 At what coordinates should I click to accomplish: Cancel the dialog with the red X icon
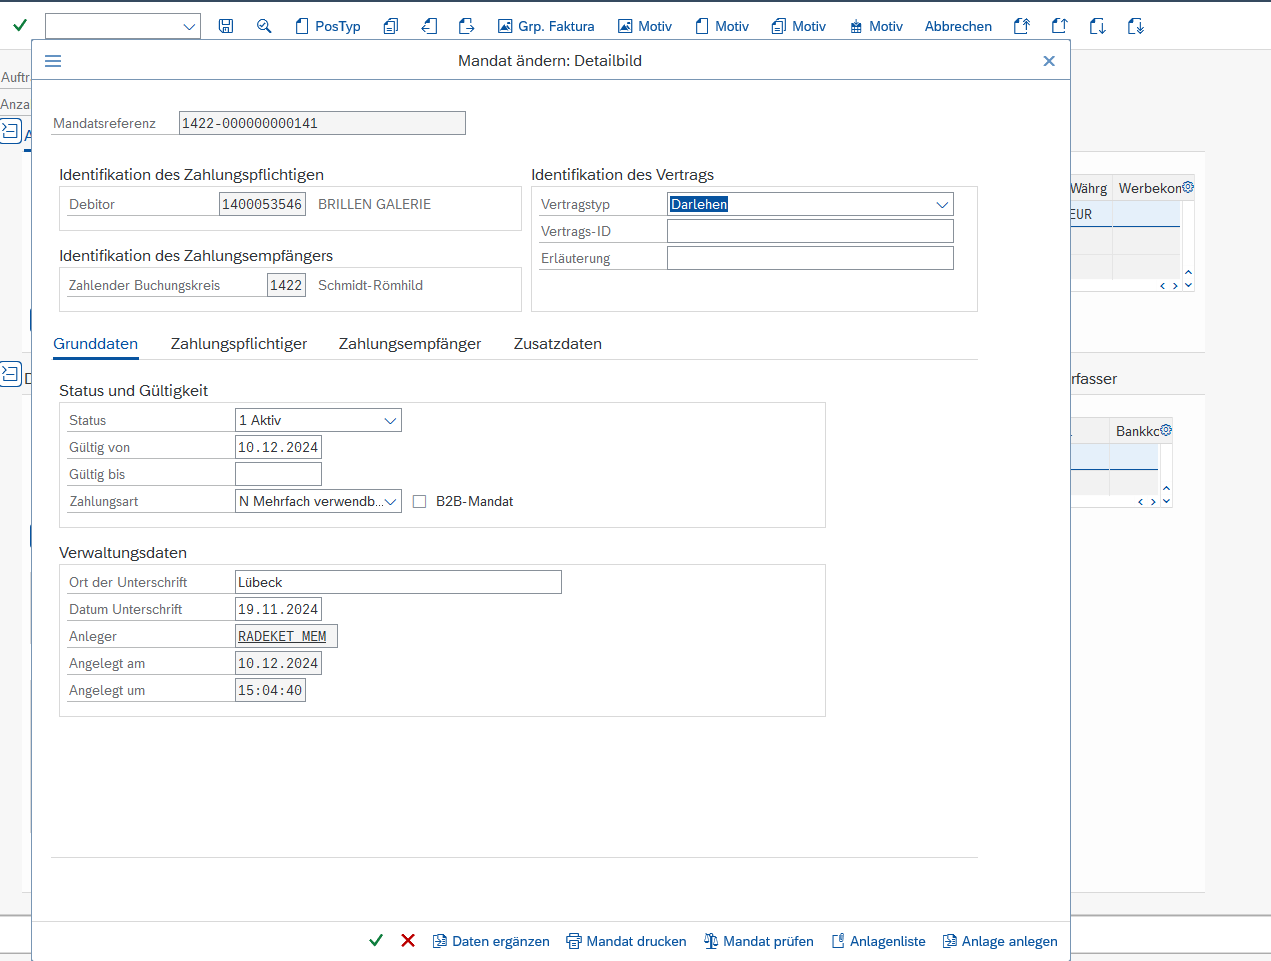tap(408, 941)
